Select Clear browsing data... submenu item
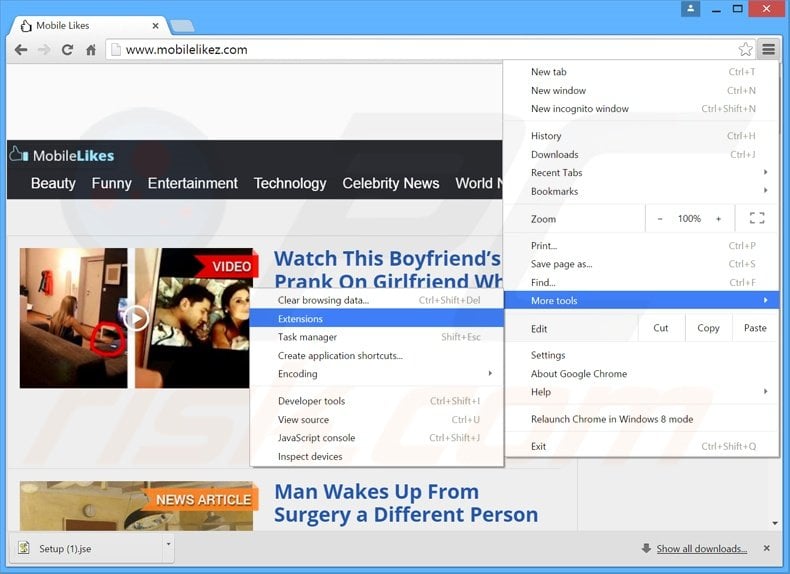This screenshot has height=574, width=790. (x=377, y=300)
